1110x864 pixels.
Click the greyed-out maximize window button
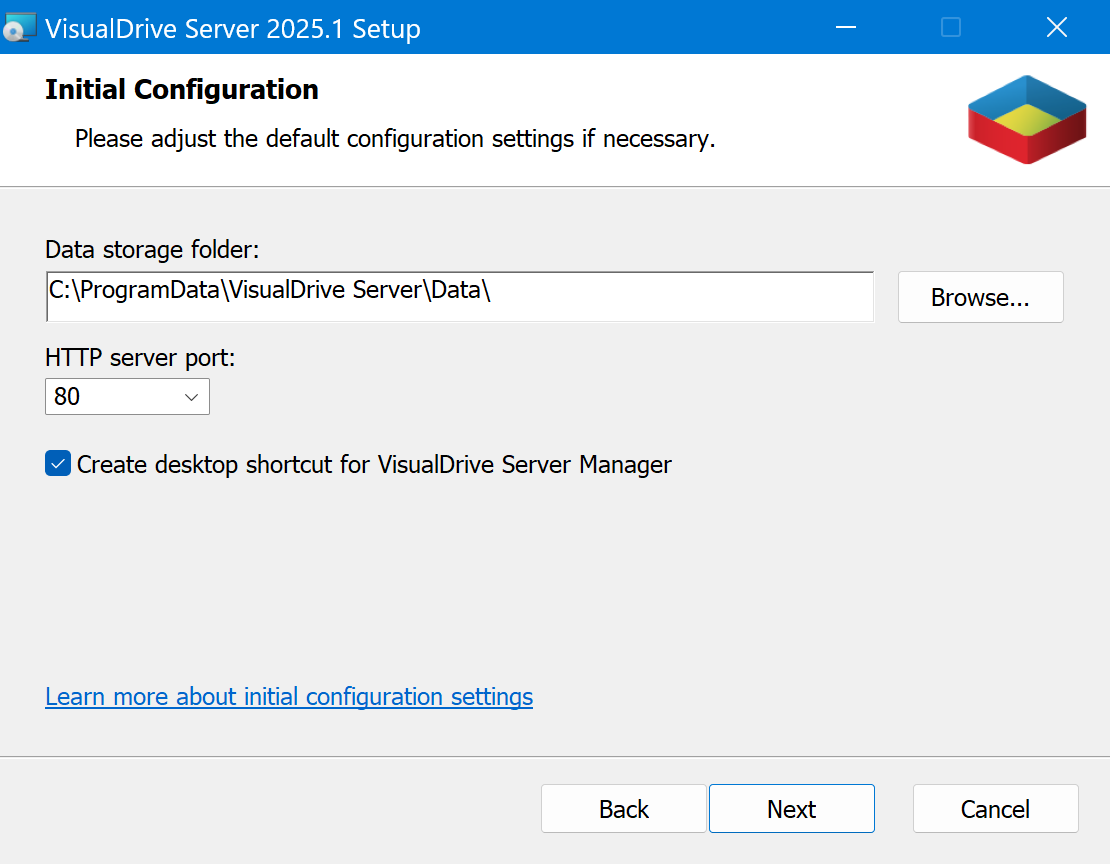(x=951, y=28)
